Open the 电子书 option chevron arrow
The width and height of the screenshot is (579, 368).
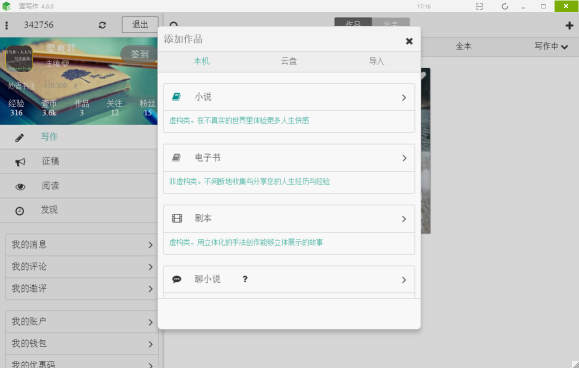404,158
